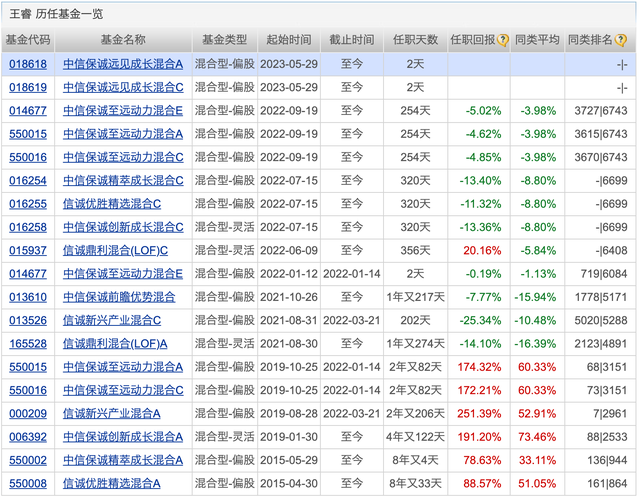Open code 014677 in the 254天 row
The image size is (640, 499).
(x=28, y=111)
